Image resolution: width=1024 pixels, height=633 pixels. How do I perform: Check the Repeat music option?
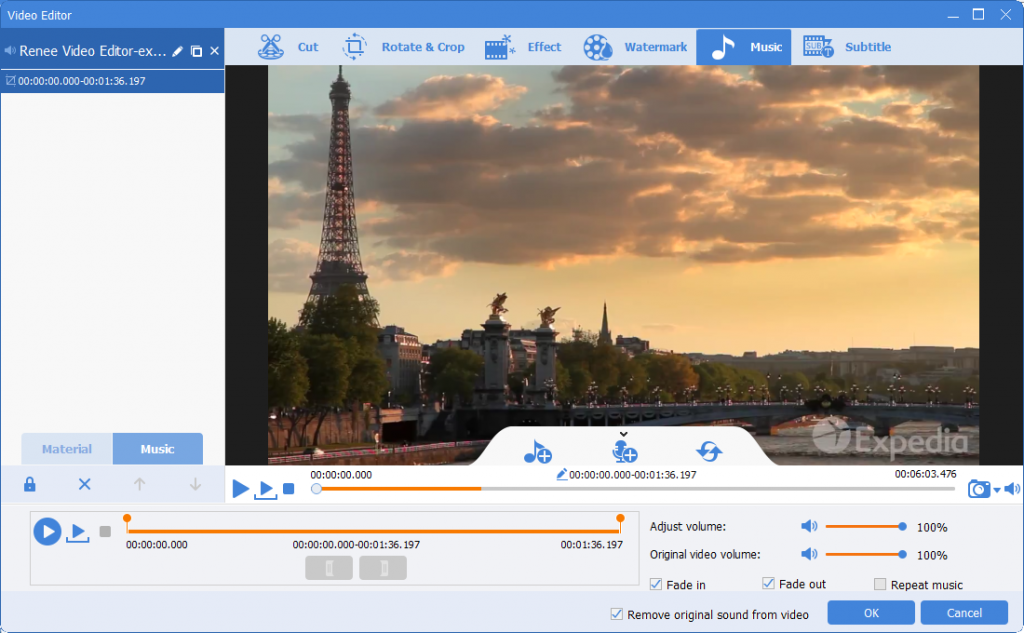click(880, 585)
